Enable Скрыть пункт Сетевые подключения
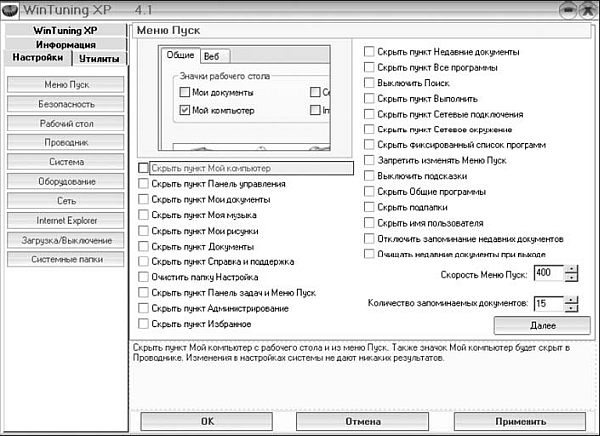This screenshot has height=436, width=600. [x=369, y=114]
